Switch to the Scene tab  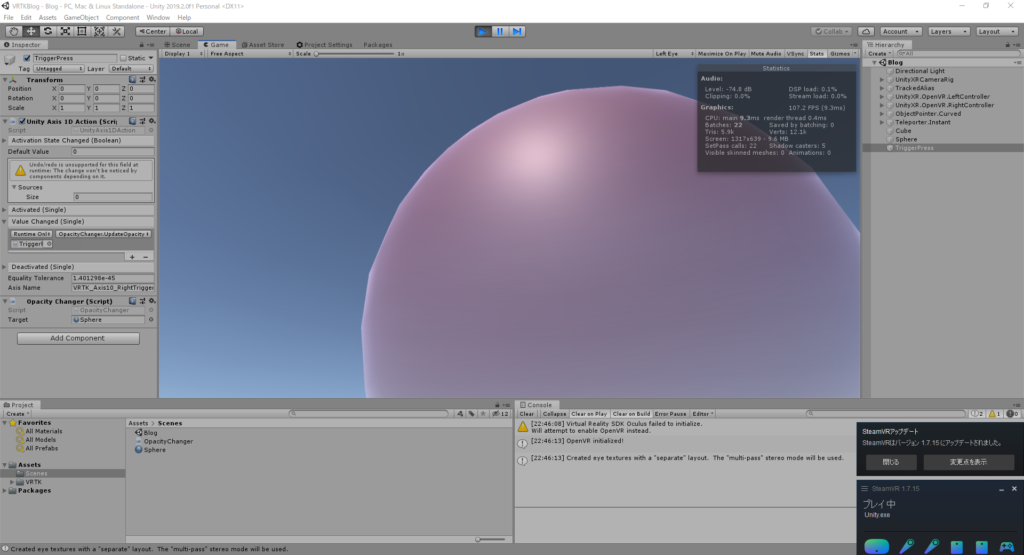[178, 45]
